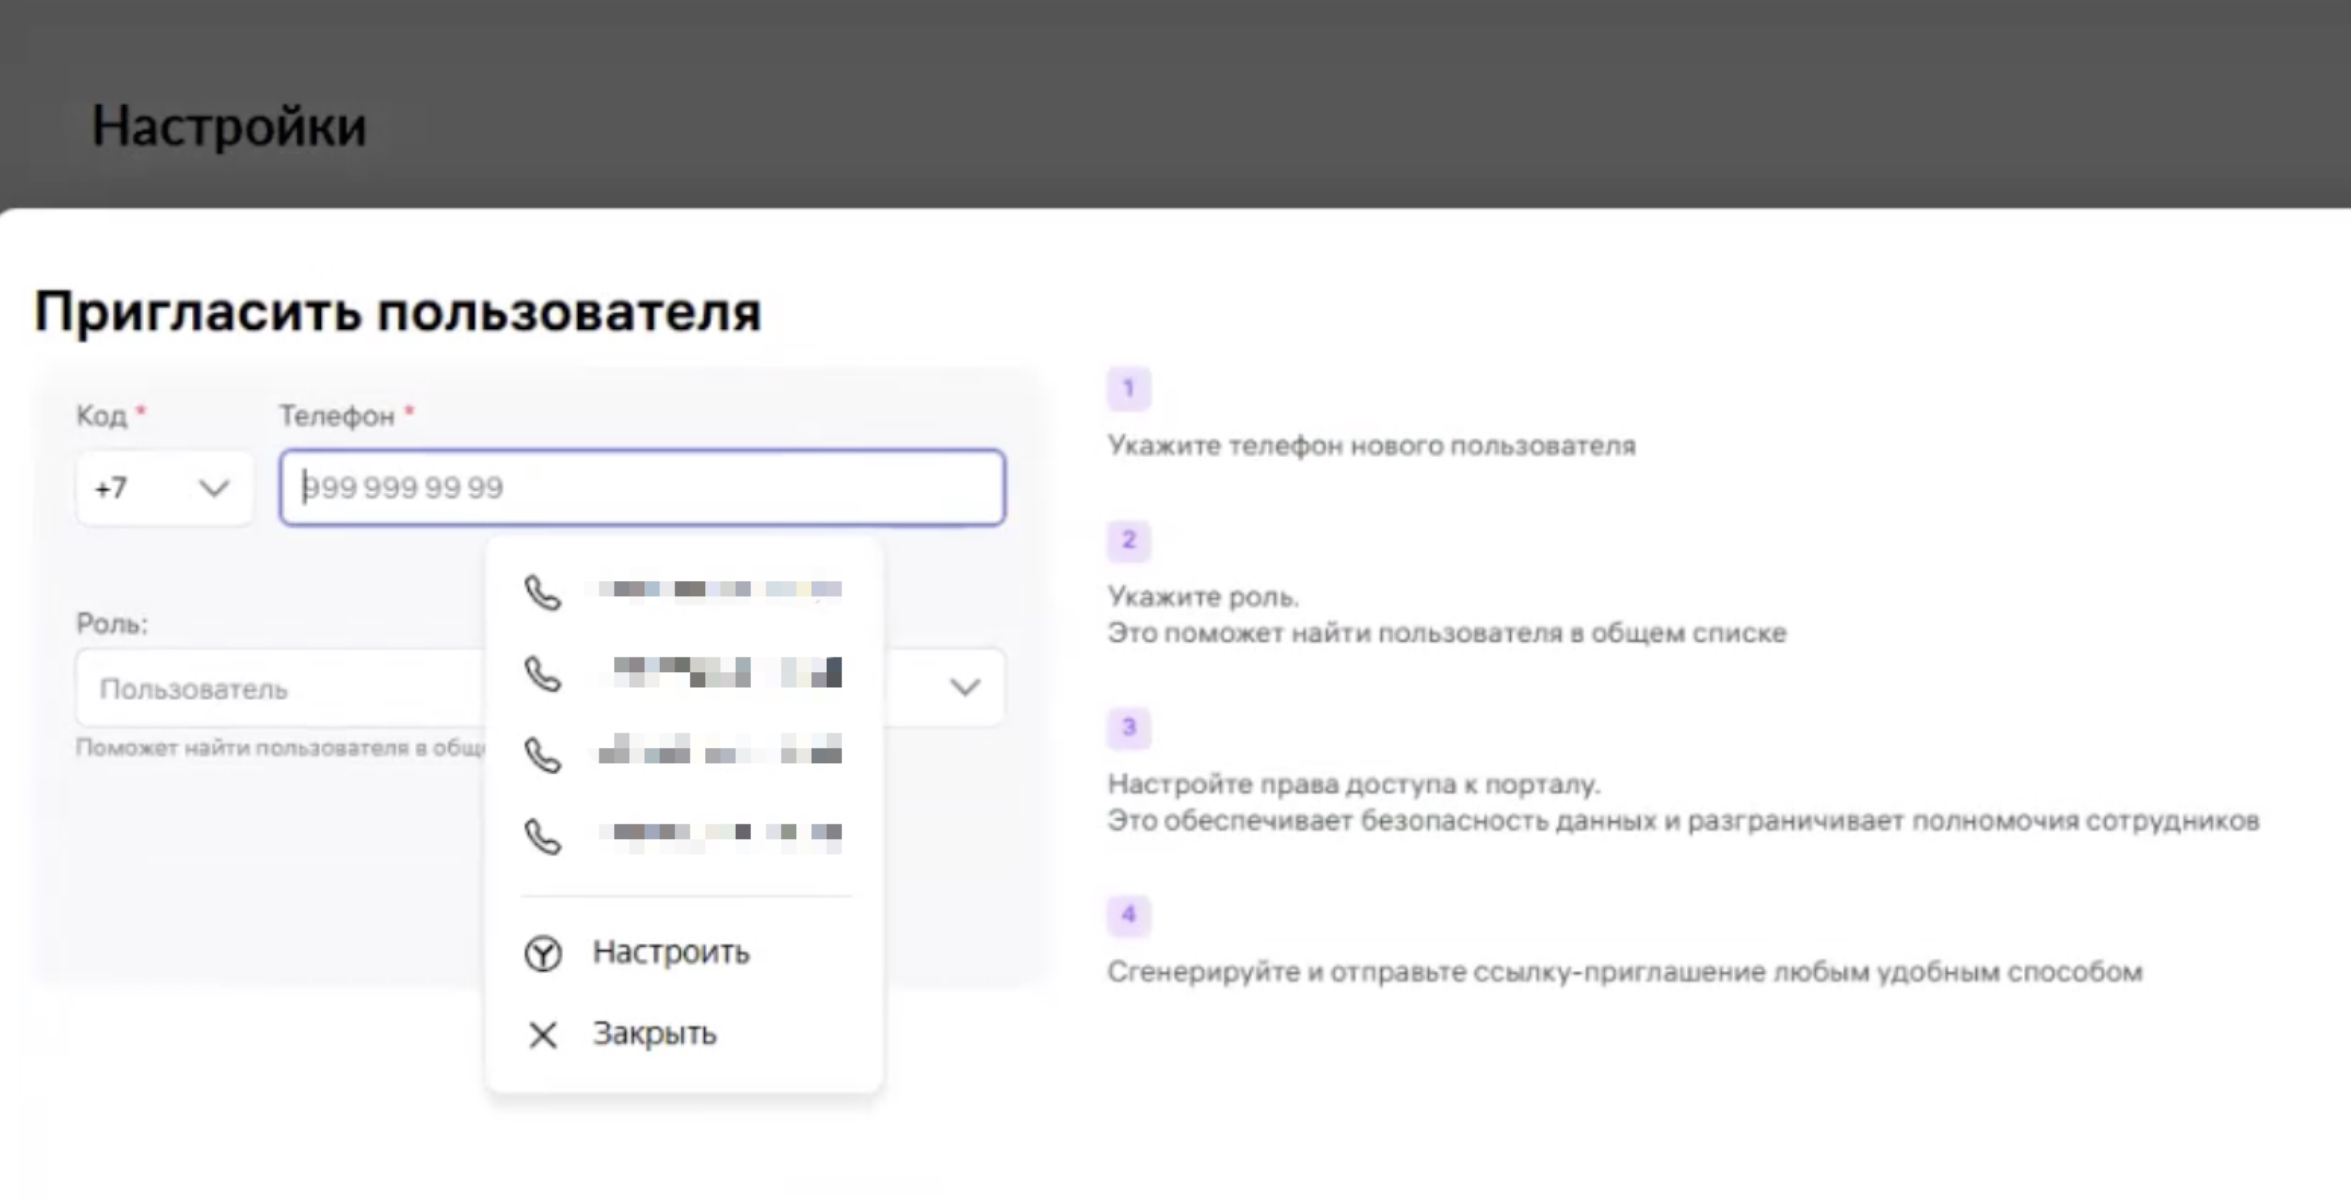Click text about generating ссылку-приглашение
The image size is (2351, 1200).
tap(1625, 972)
